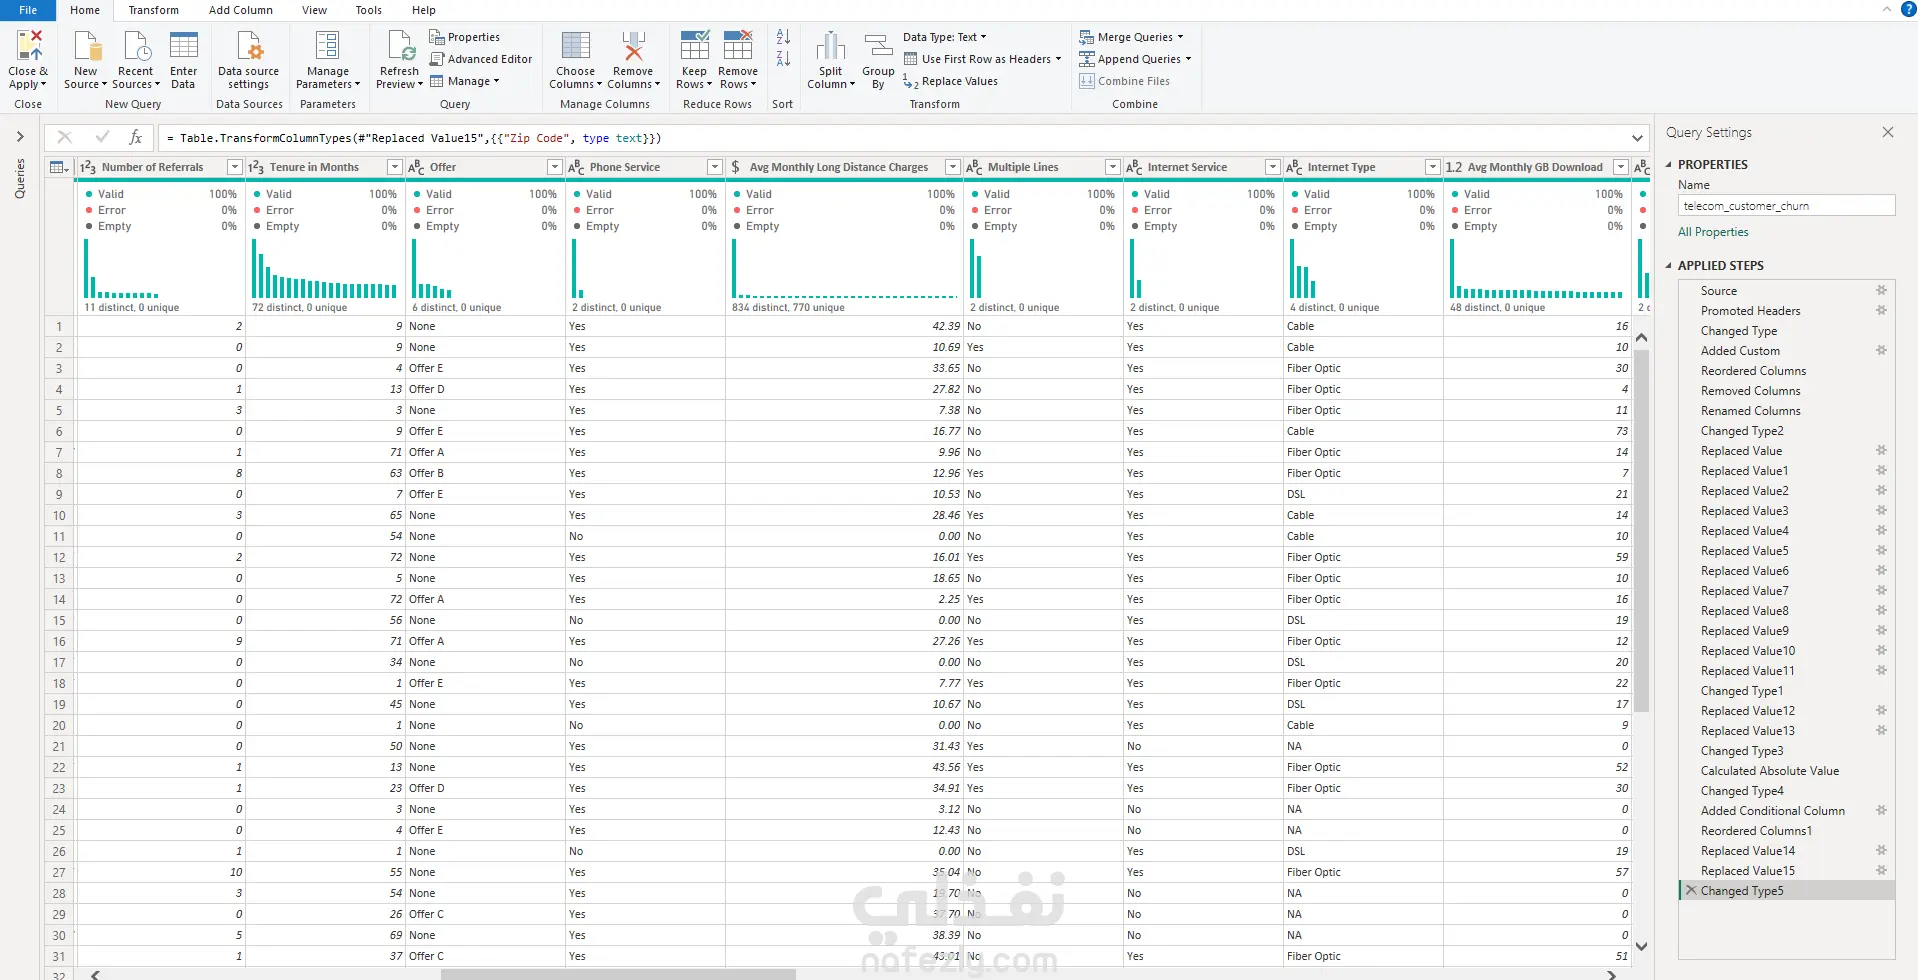
Task: Click the Refresh Preview icon
Action: coord(400,46)
